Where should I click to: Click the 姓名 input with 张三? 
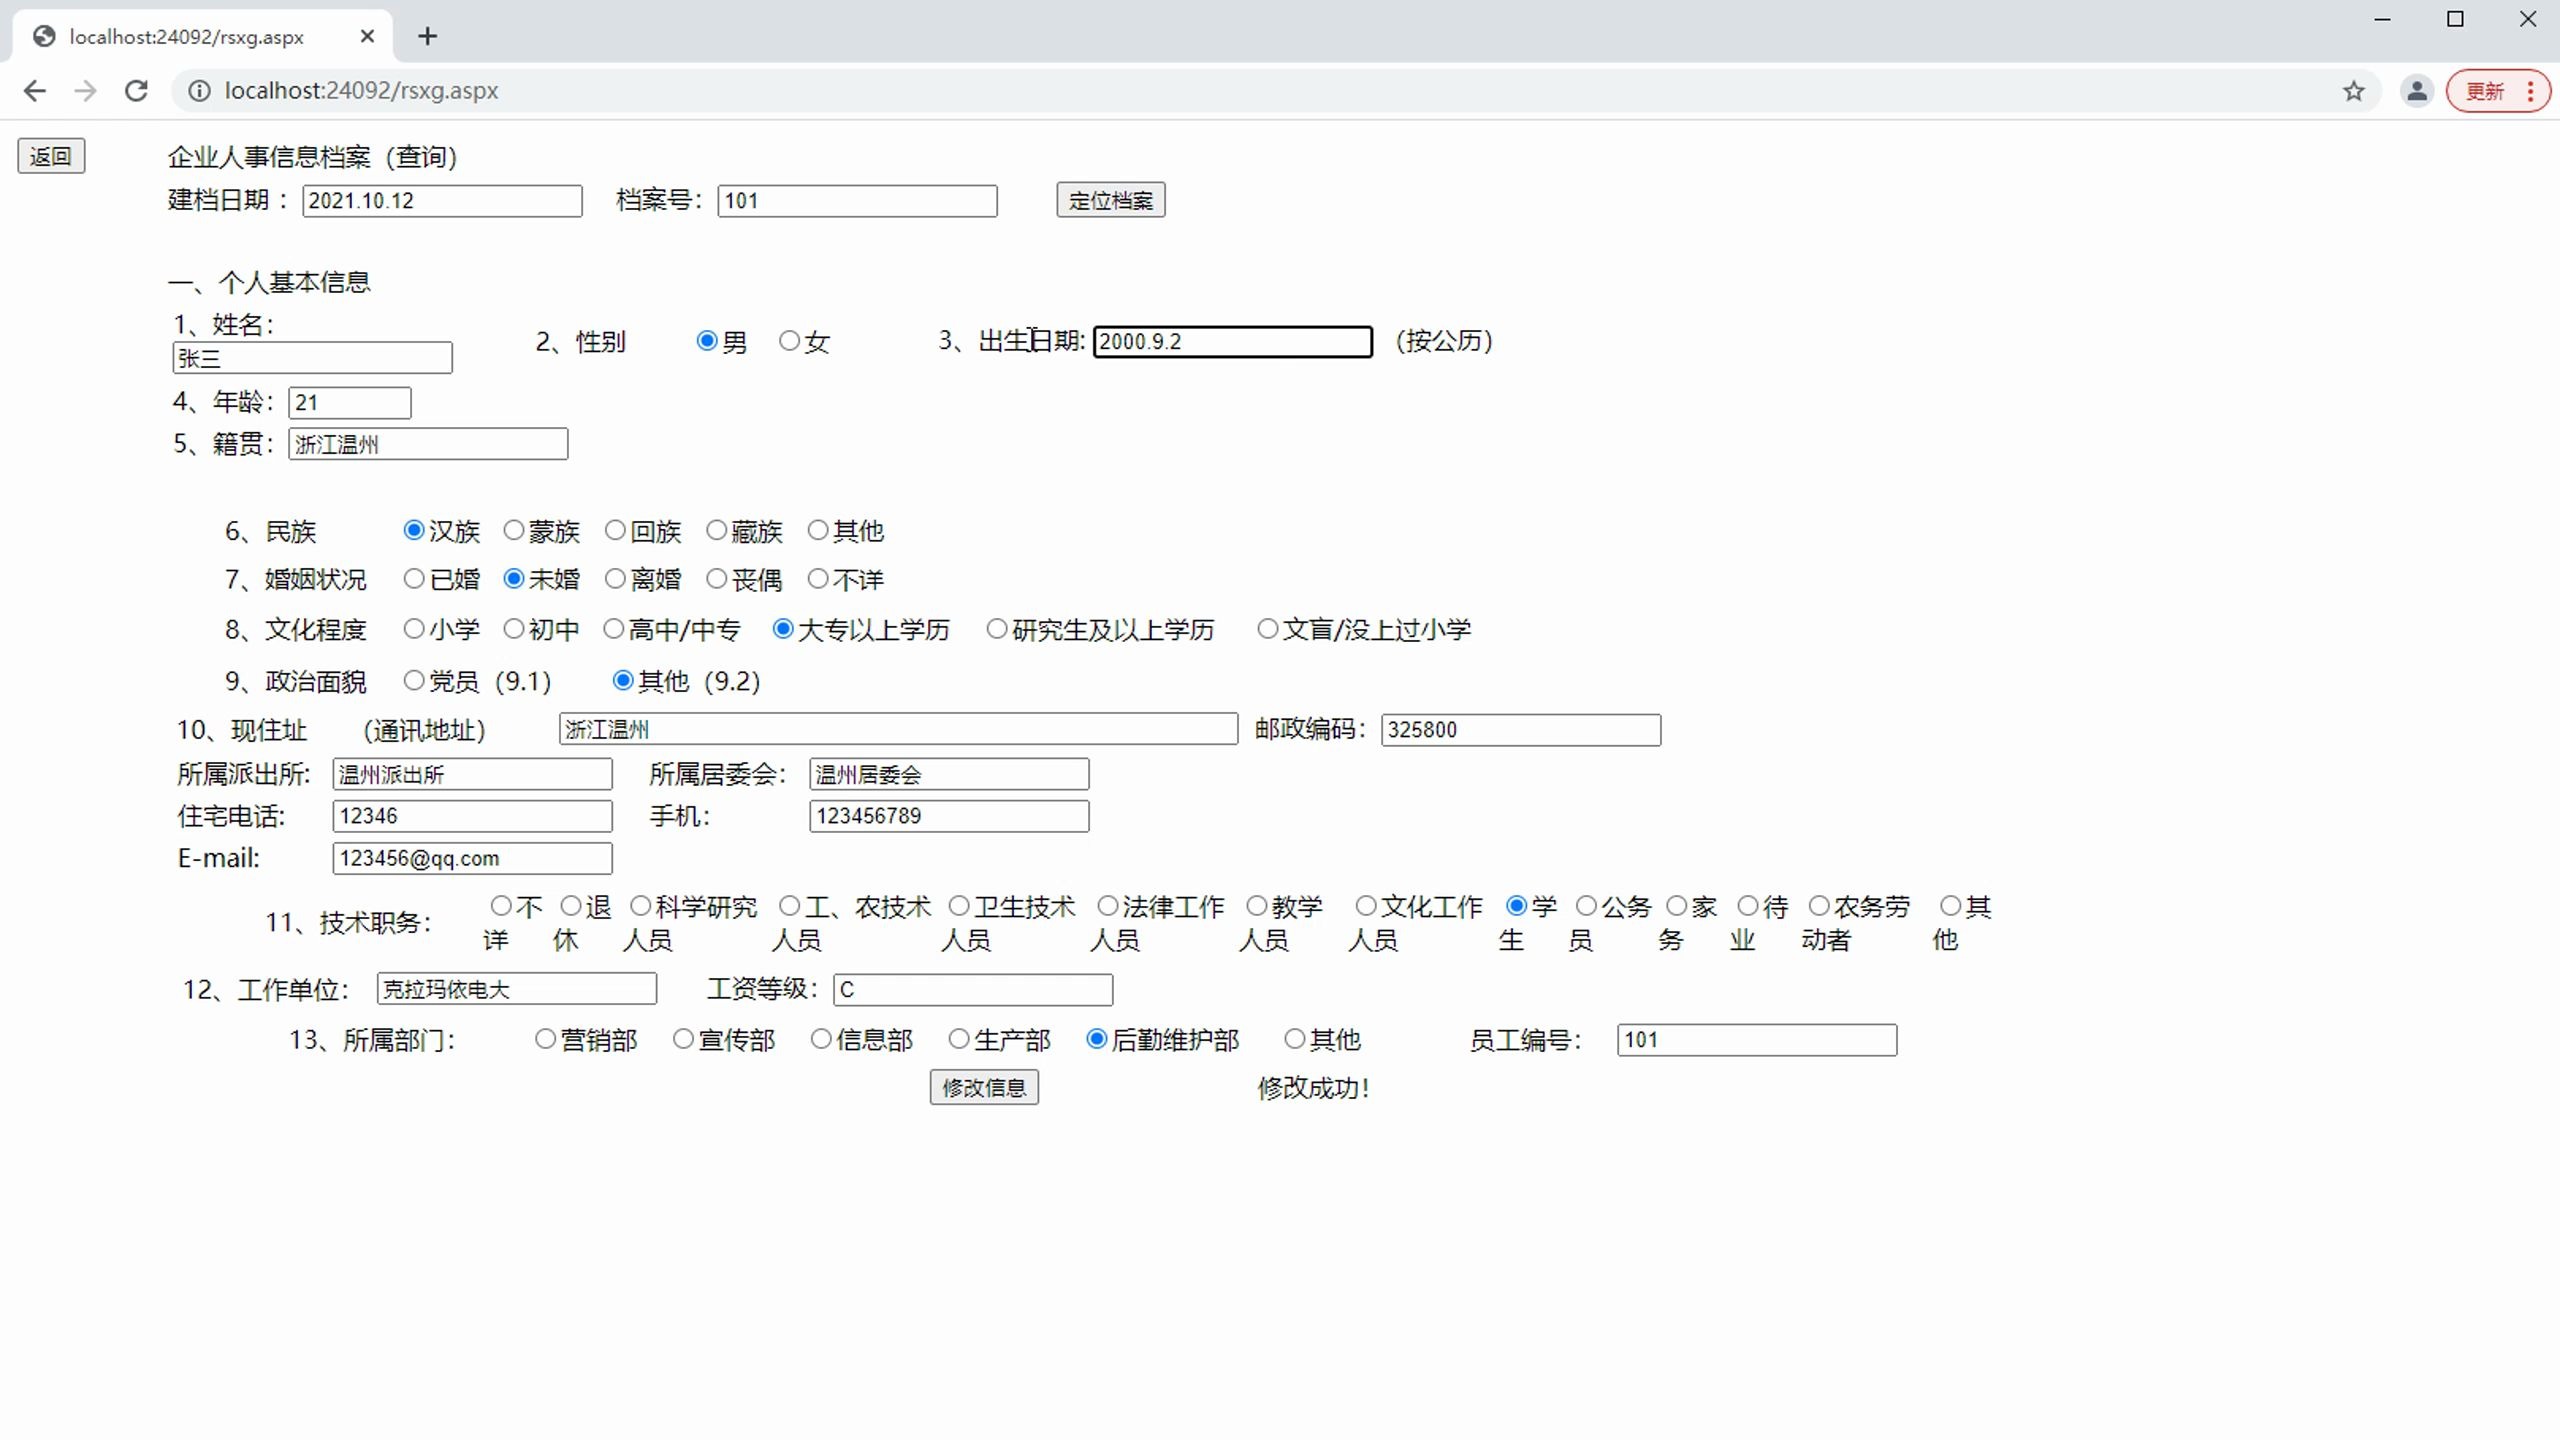312,358
